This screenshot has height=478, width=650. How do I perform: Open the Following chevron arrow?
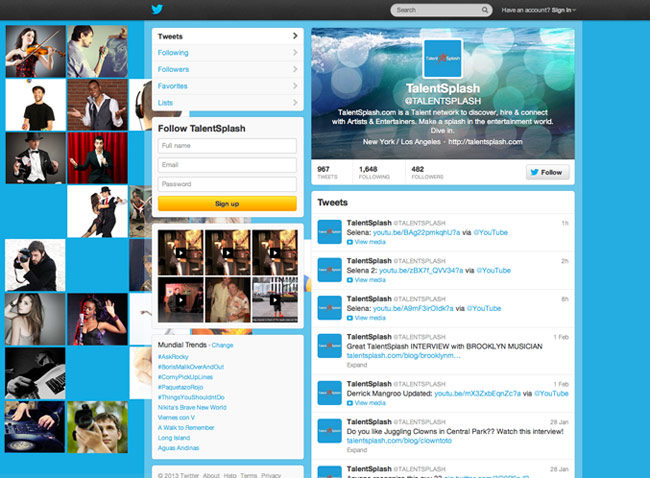pyautogui.click(x=295, y=53)
